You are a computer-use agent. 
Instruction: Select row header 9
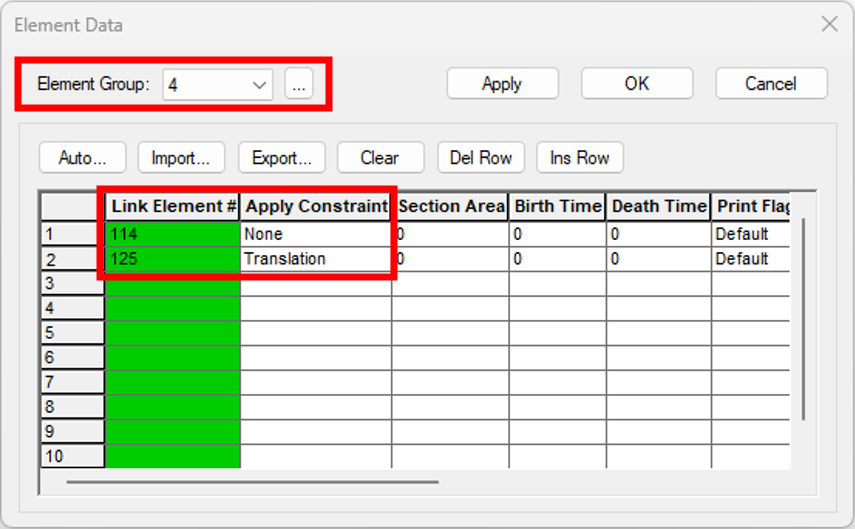click(73, 431)
